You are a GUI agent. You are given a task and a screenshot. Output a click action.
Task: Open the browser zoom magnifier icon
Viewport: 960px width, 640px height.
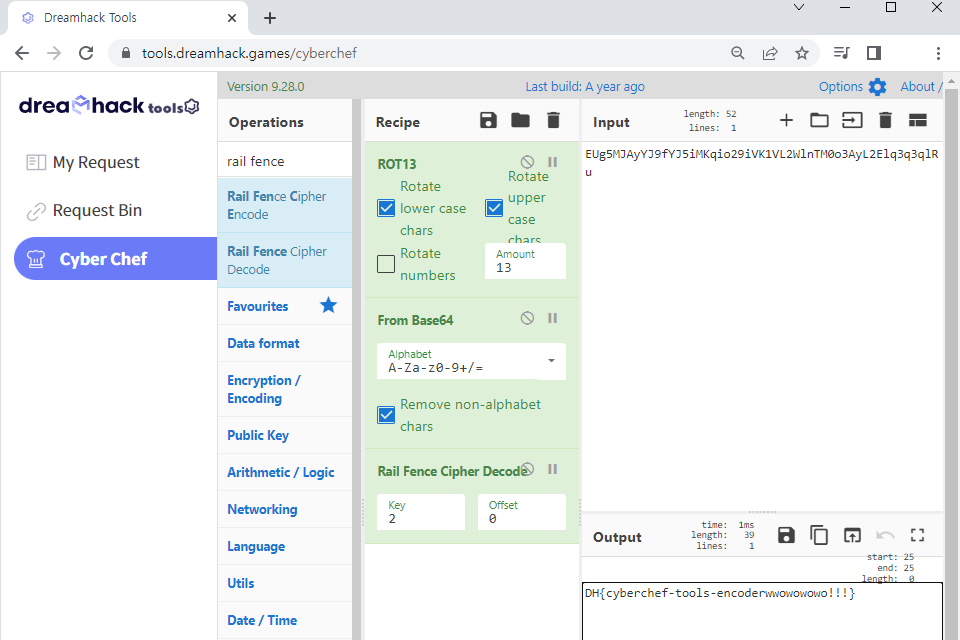pyautogui.click(x=738, y=53)
